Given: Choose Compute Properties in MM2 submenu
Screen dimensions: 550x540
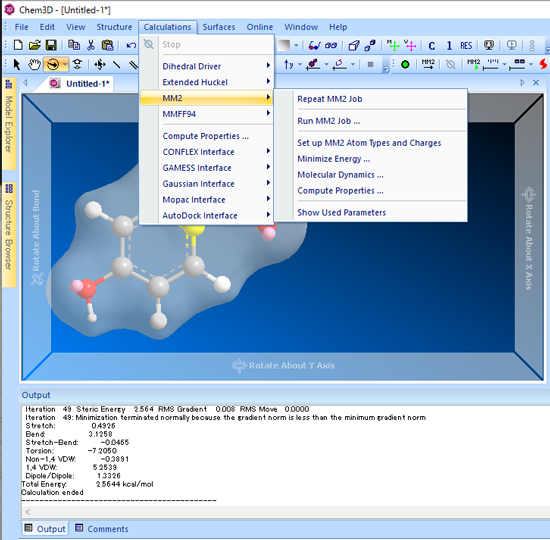Looking at the screenshot, I should pos(371,191).
